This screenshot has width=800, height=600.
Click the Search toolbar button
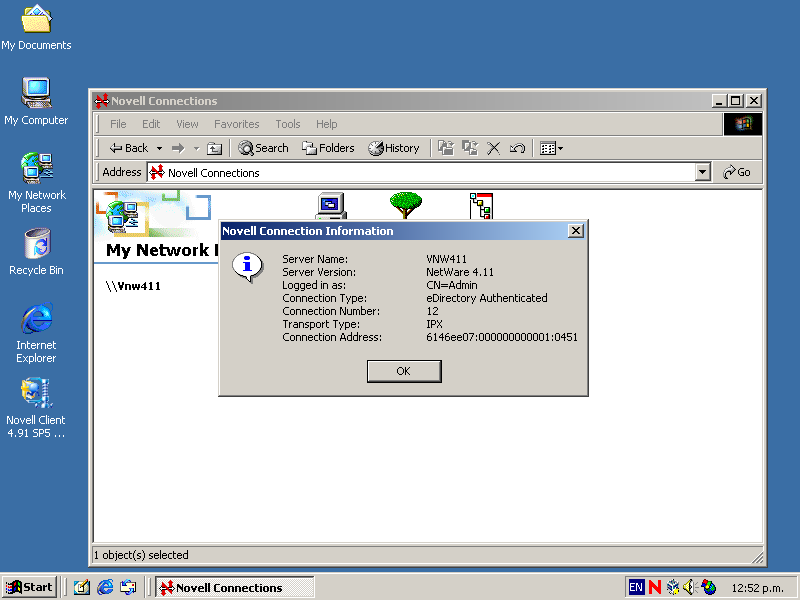[x=263, y=148]
